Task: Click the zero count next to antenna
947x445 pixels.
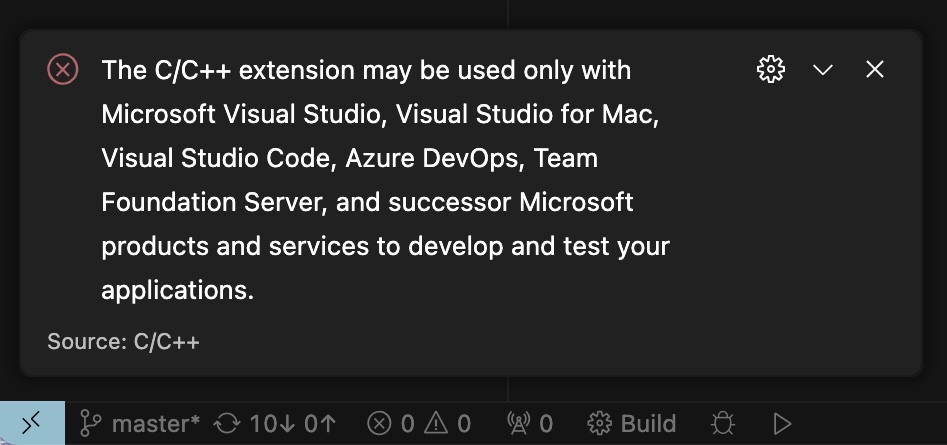Action: point(546,424)
